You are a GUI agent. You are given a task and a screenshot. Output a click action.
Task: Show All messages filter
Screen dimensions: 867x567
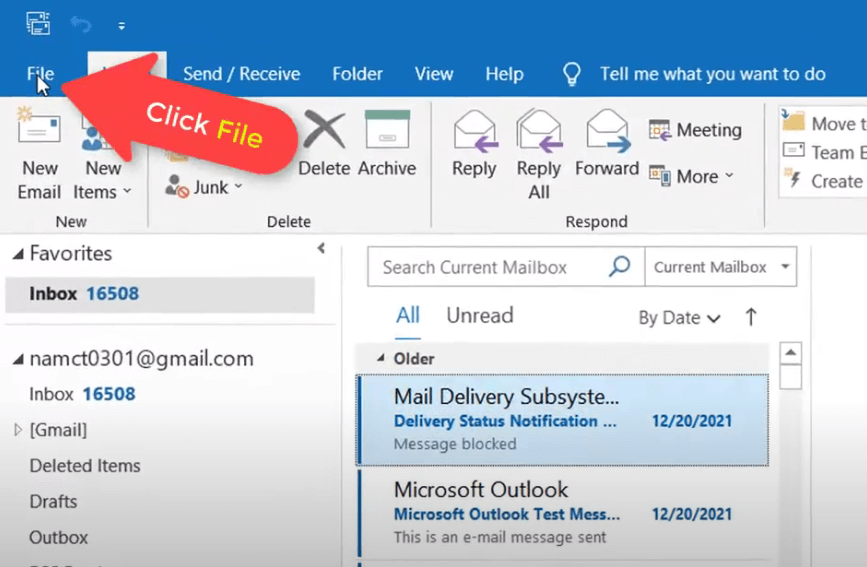click(x=408, y=316)
